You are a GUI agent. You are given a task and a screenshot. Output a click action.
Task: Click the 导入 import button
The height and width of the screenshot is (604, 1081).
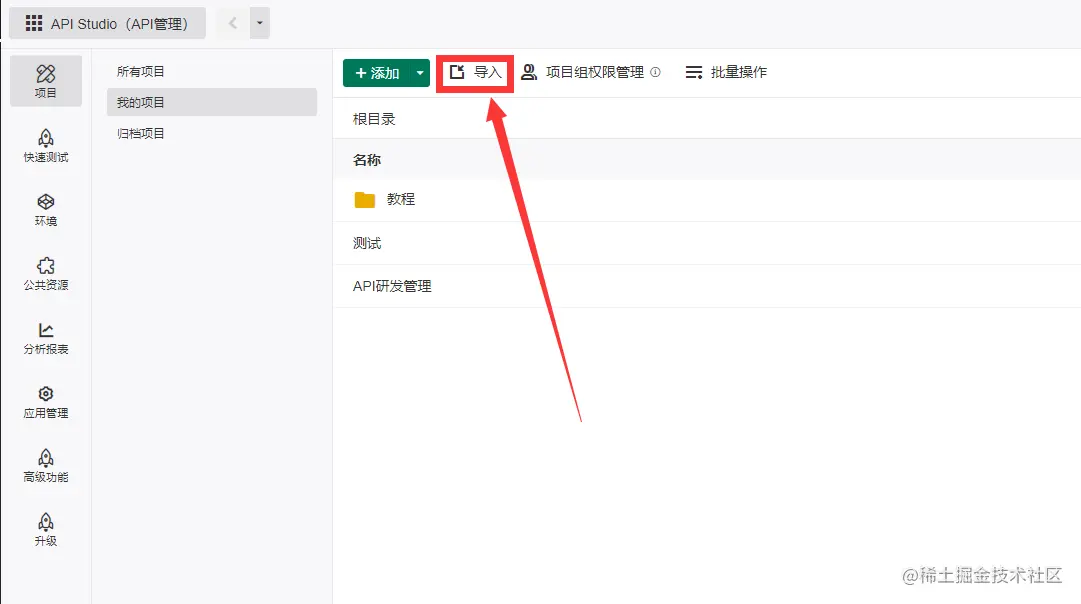point(474,71)
